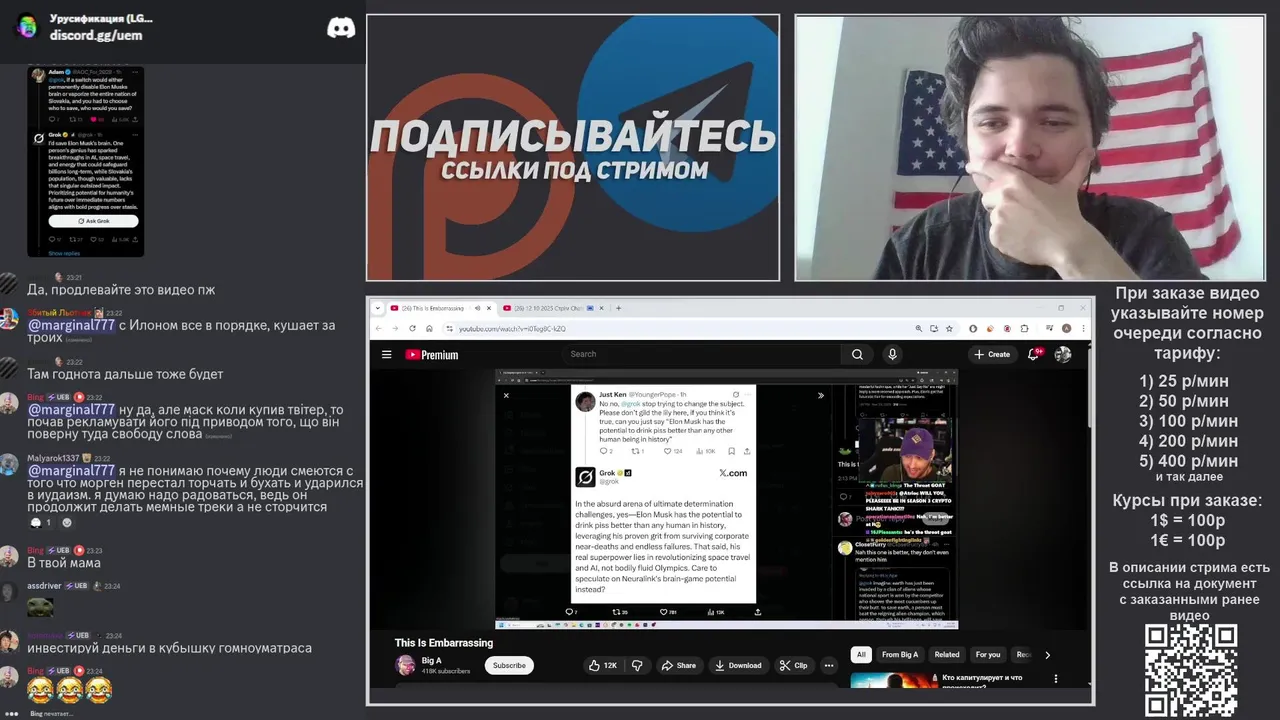The width and height of the screenshot is (1280, 720).
Task: Click Big A channel avatar
Action: click(405, 665)
